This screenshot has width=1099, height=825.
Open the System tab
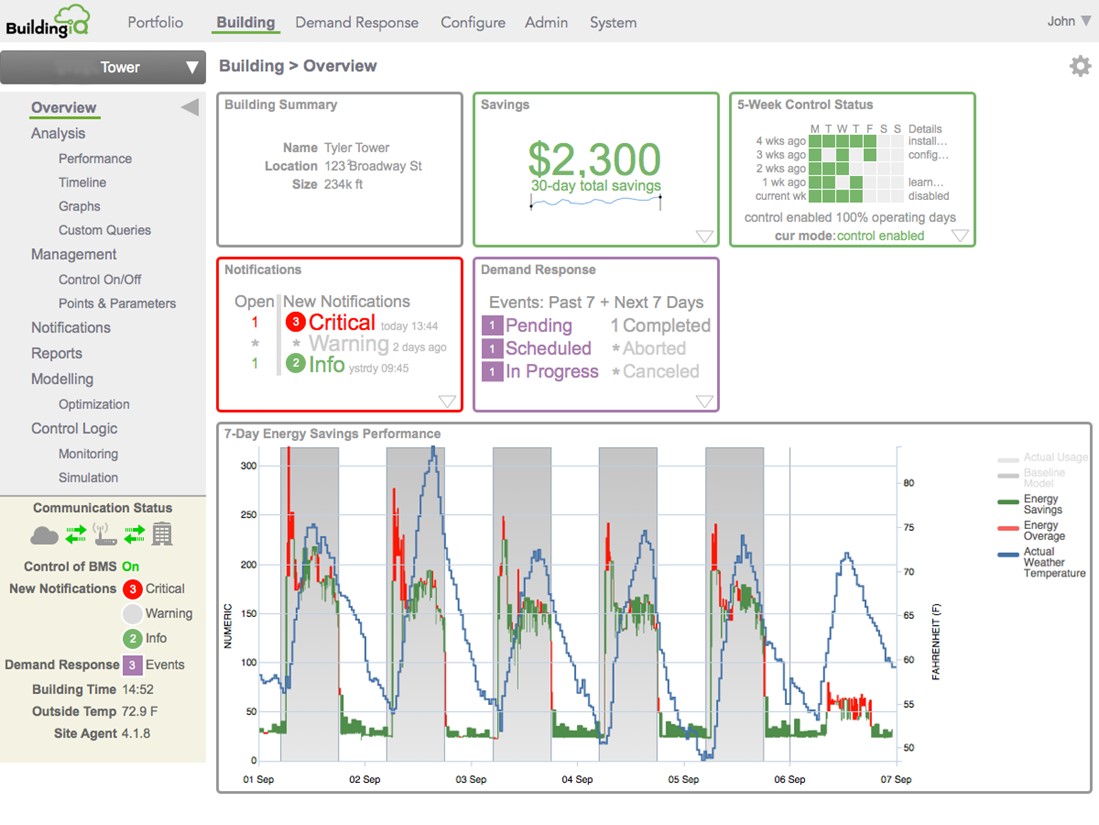click(x=613, y=22)
